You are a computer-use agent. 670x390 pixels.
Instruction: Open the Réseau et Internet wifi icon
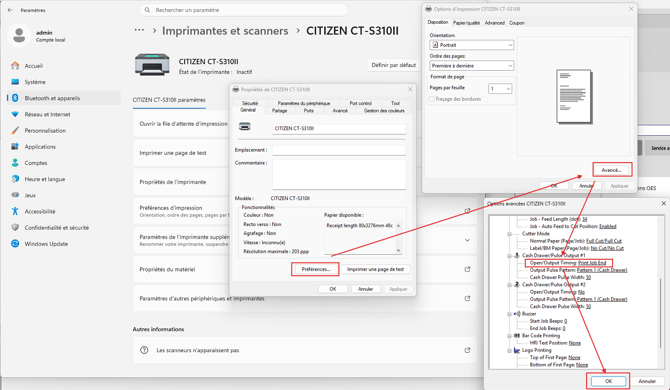15,114
